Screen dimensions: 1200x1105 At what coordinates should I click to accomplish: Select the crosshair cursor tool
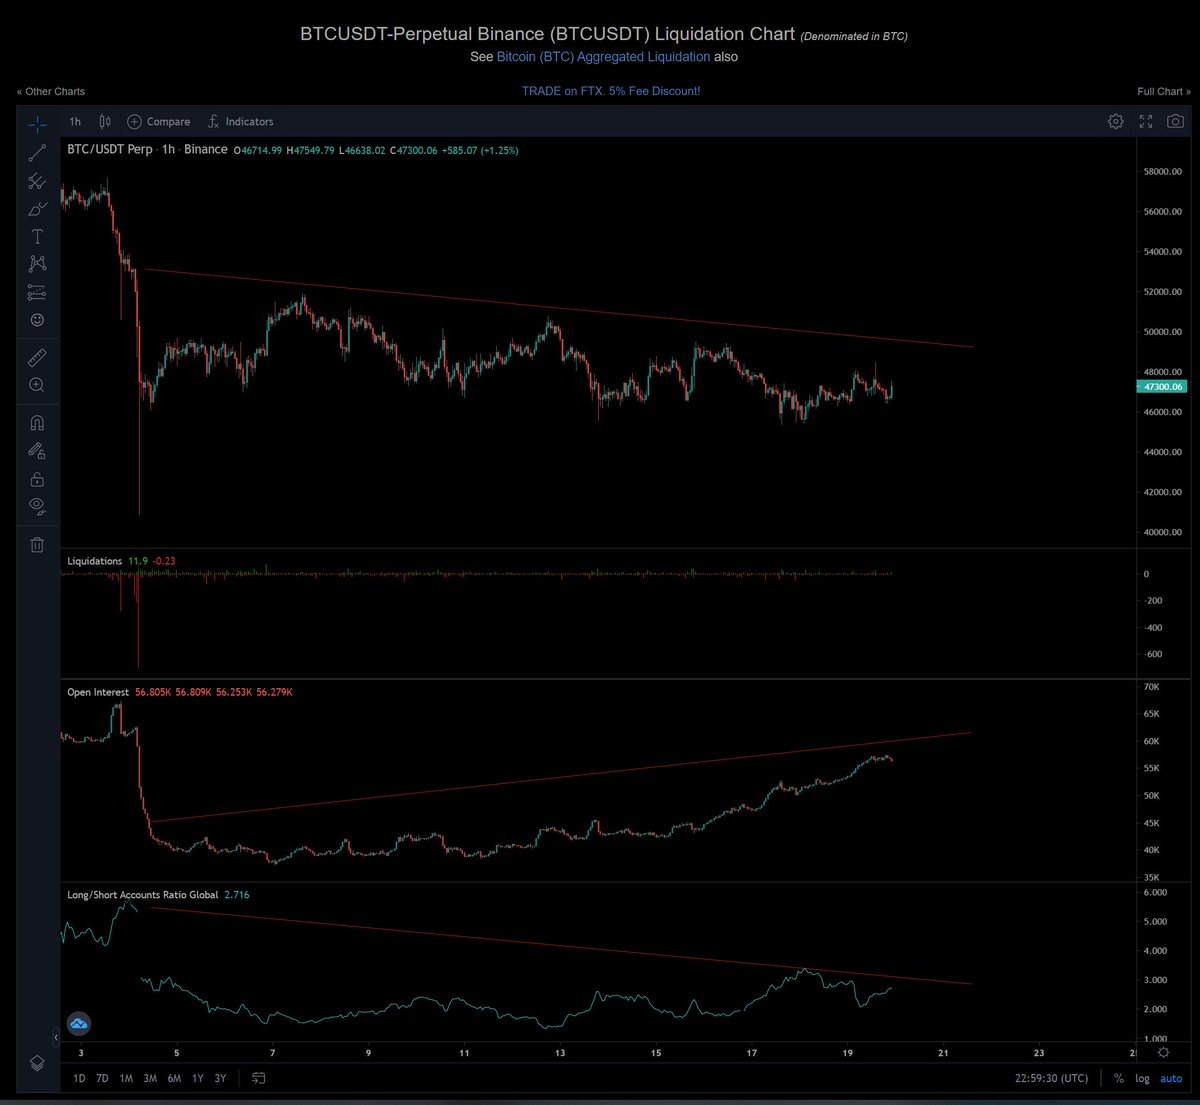[x=37, y=125]
